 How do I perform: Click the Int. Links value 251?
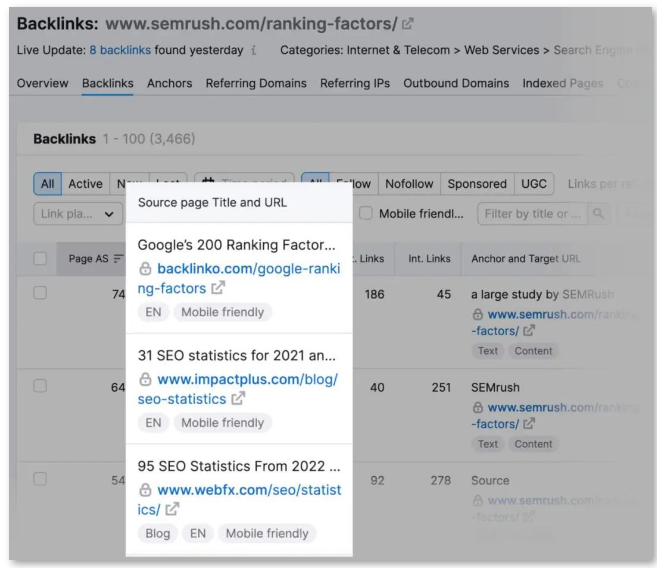pos(441,387)
